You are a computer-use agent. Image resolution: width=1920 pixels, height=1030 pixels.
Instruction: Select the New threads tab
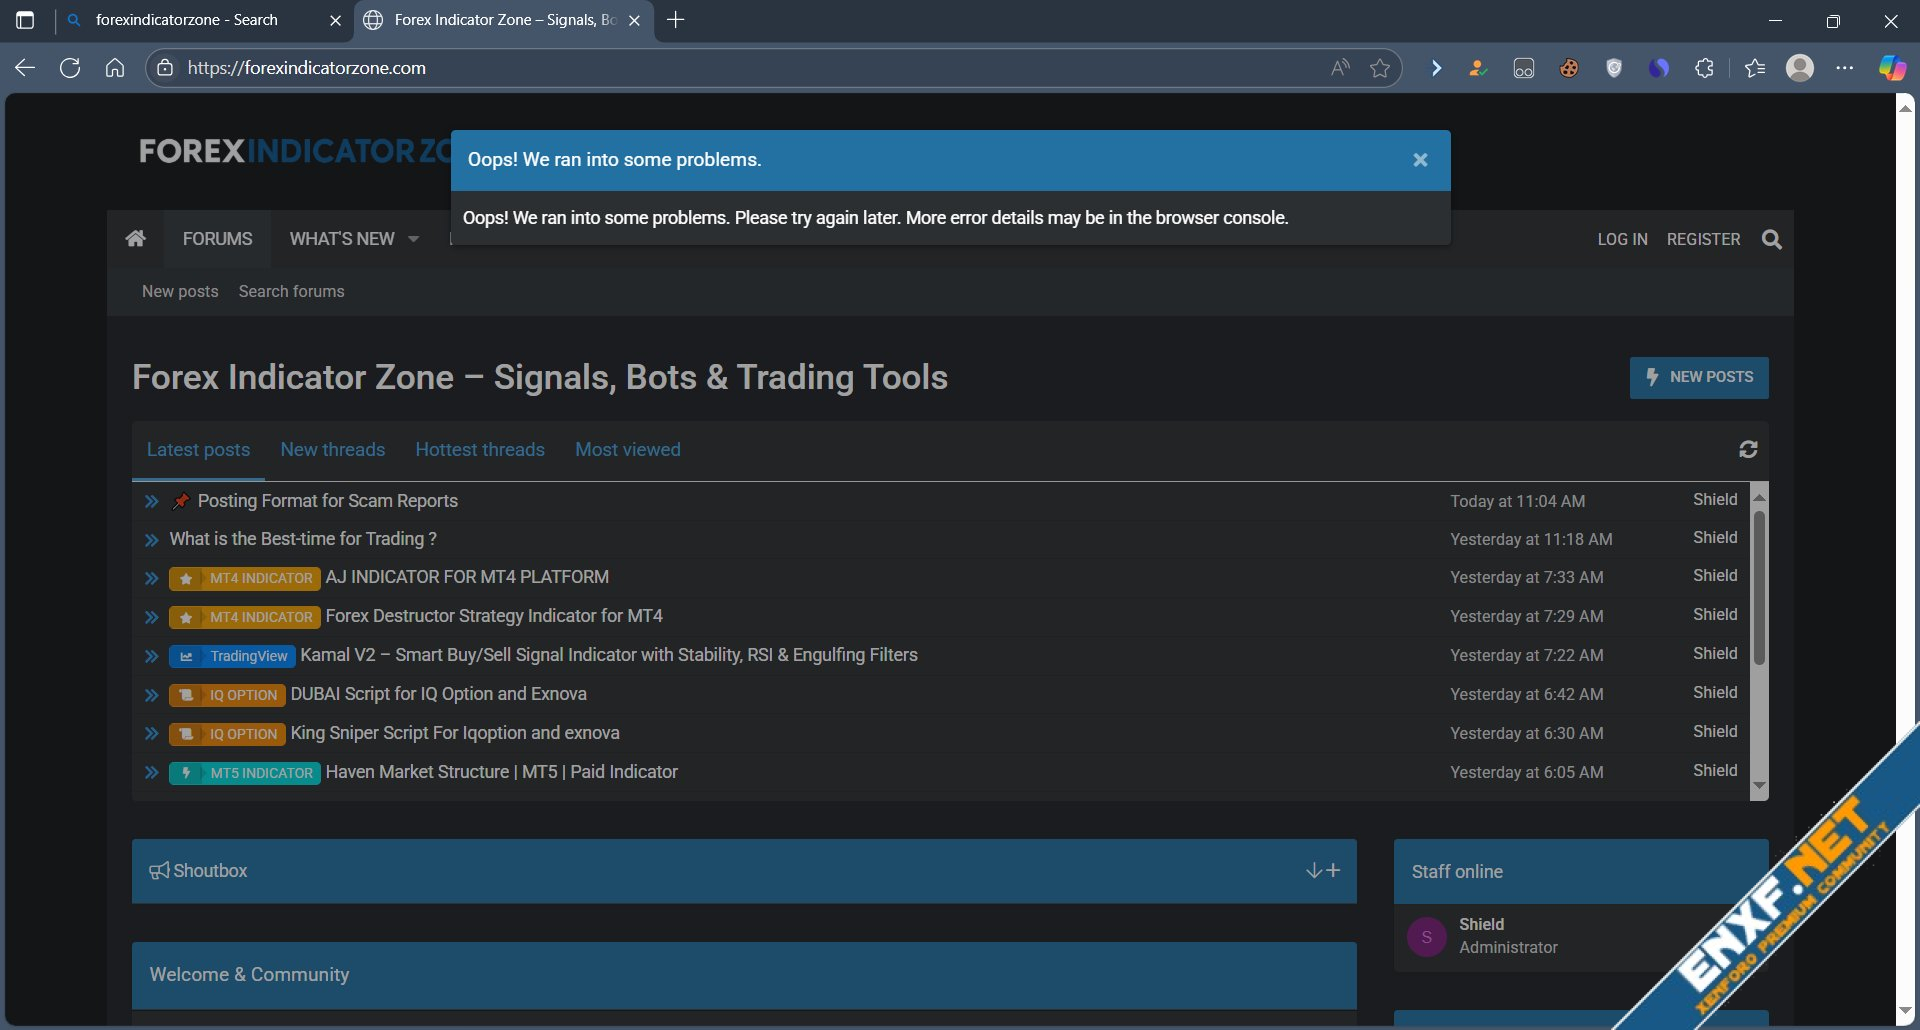333,450
